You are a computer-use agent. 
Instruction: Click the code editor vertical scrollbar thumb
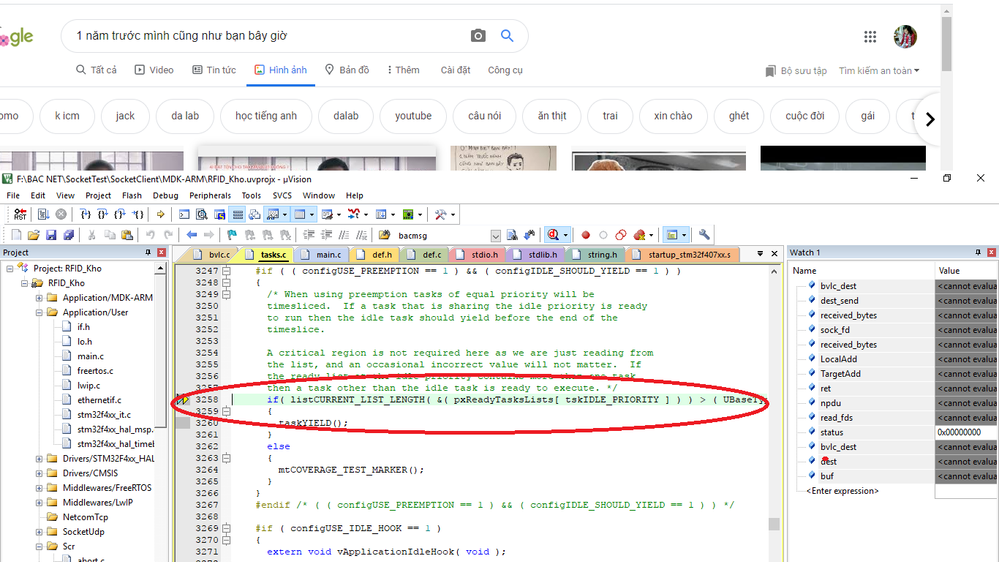click(774, 524)
